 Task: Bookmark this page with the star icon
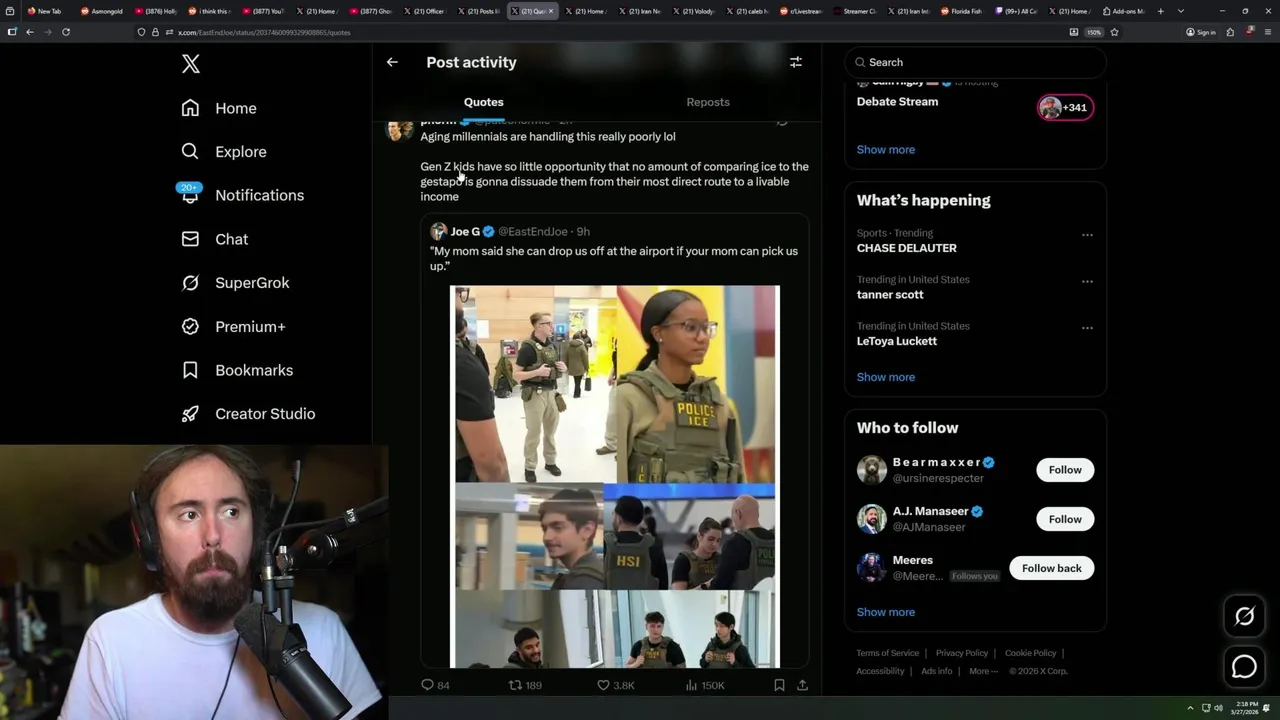(1114, 32)
